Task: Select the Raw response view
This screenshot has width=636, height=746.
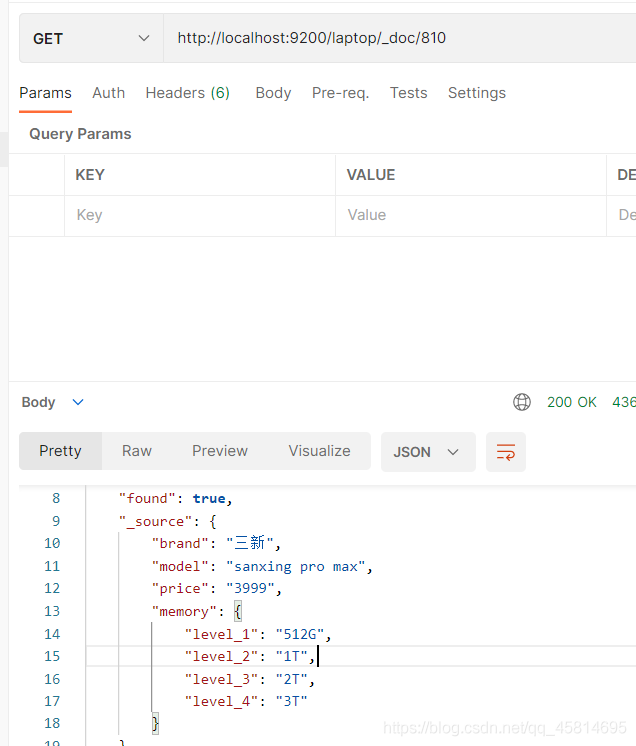Action: [137, 451]
